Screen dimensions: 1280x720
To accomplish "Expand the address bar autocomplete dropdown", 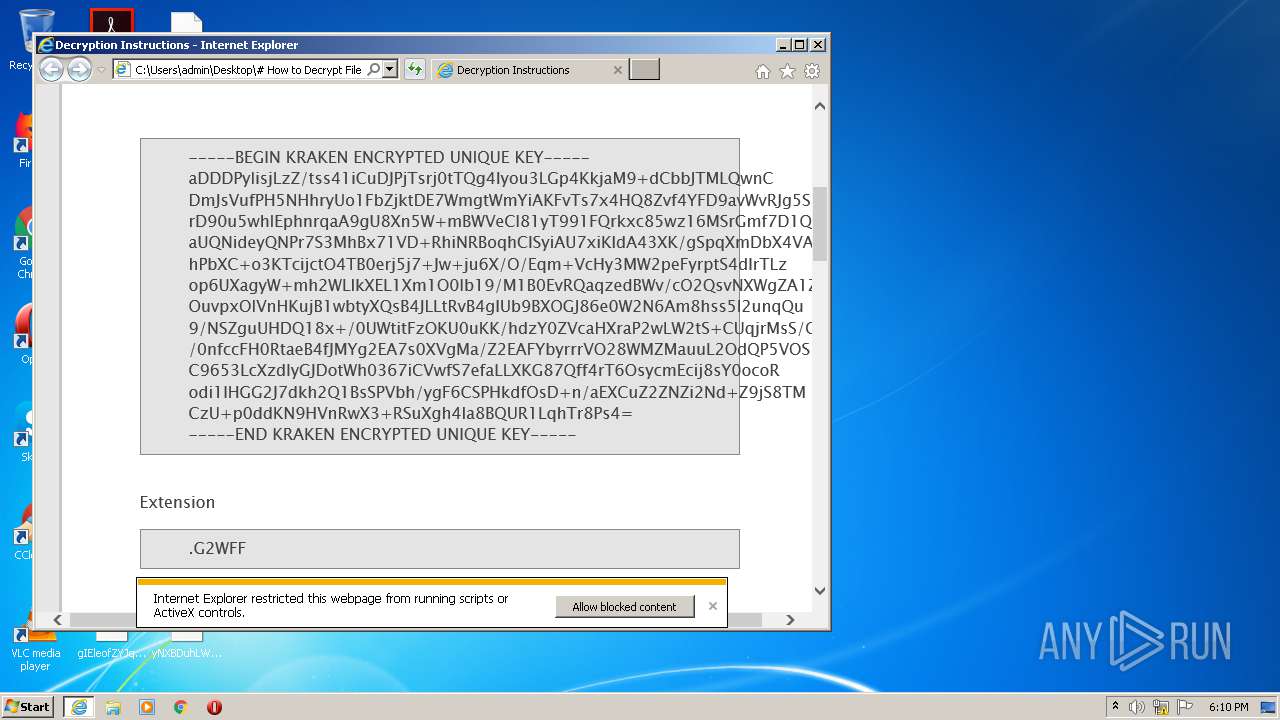I will (390, 69).
